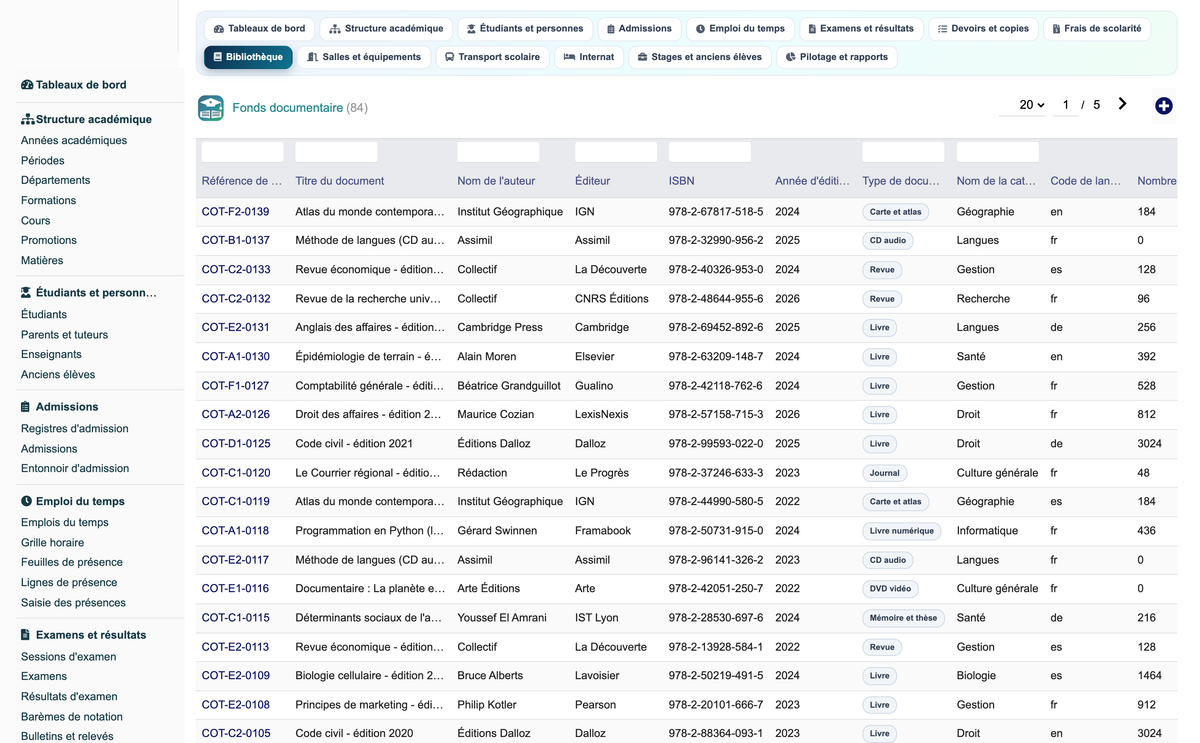
Task: Add a new document with plus icon
Action: 1163,106
